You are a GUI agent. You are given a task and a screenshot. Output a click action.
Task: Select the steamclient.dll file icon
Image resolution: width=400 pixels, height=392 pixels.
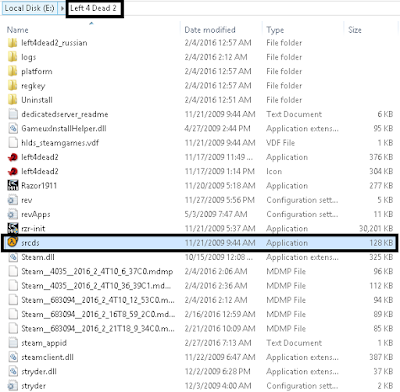[x=13, y=357]
